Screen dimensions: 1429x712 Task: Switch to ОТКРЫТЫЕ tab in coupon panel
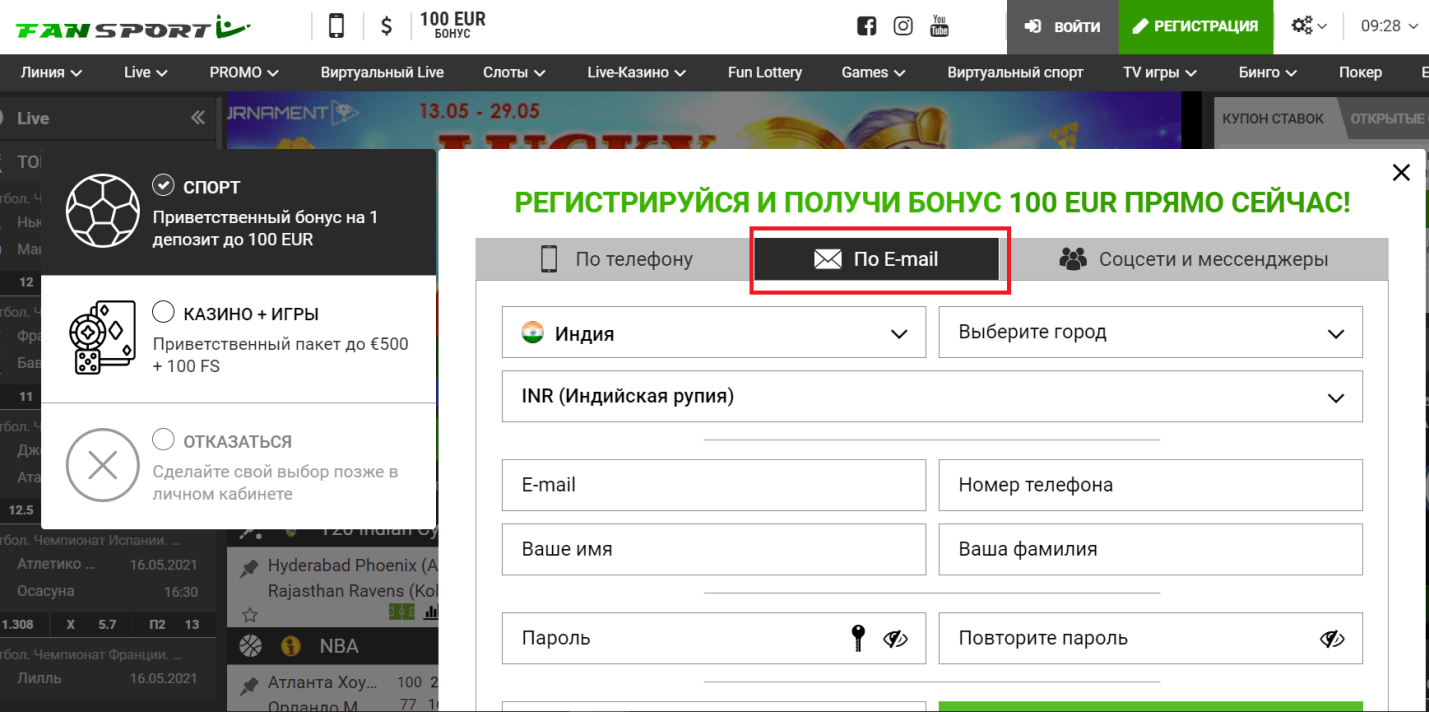tap(1386, 118)
